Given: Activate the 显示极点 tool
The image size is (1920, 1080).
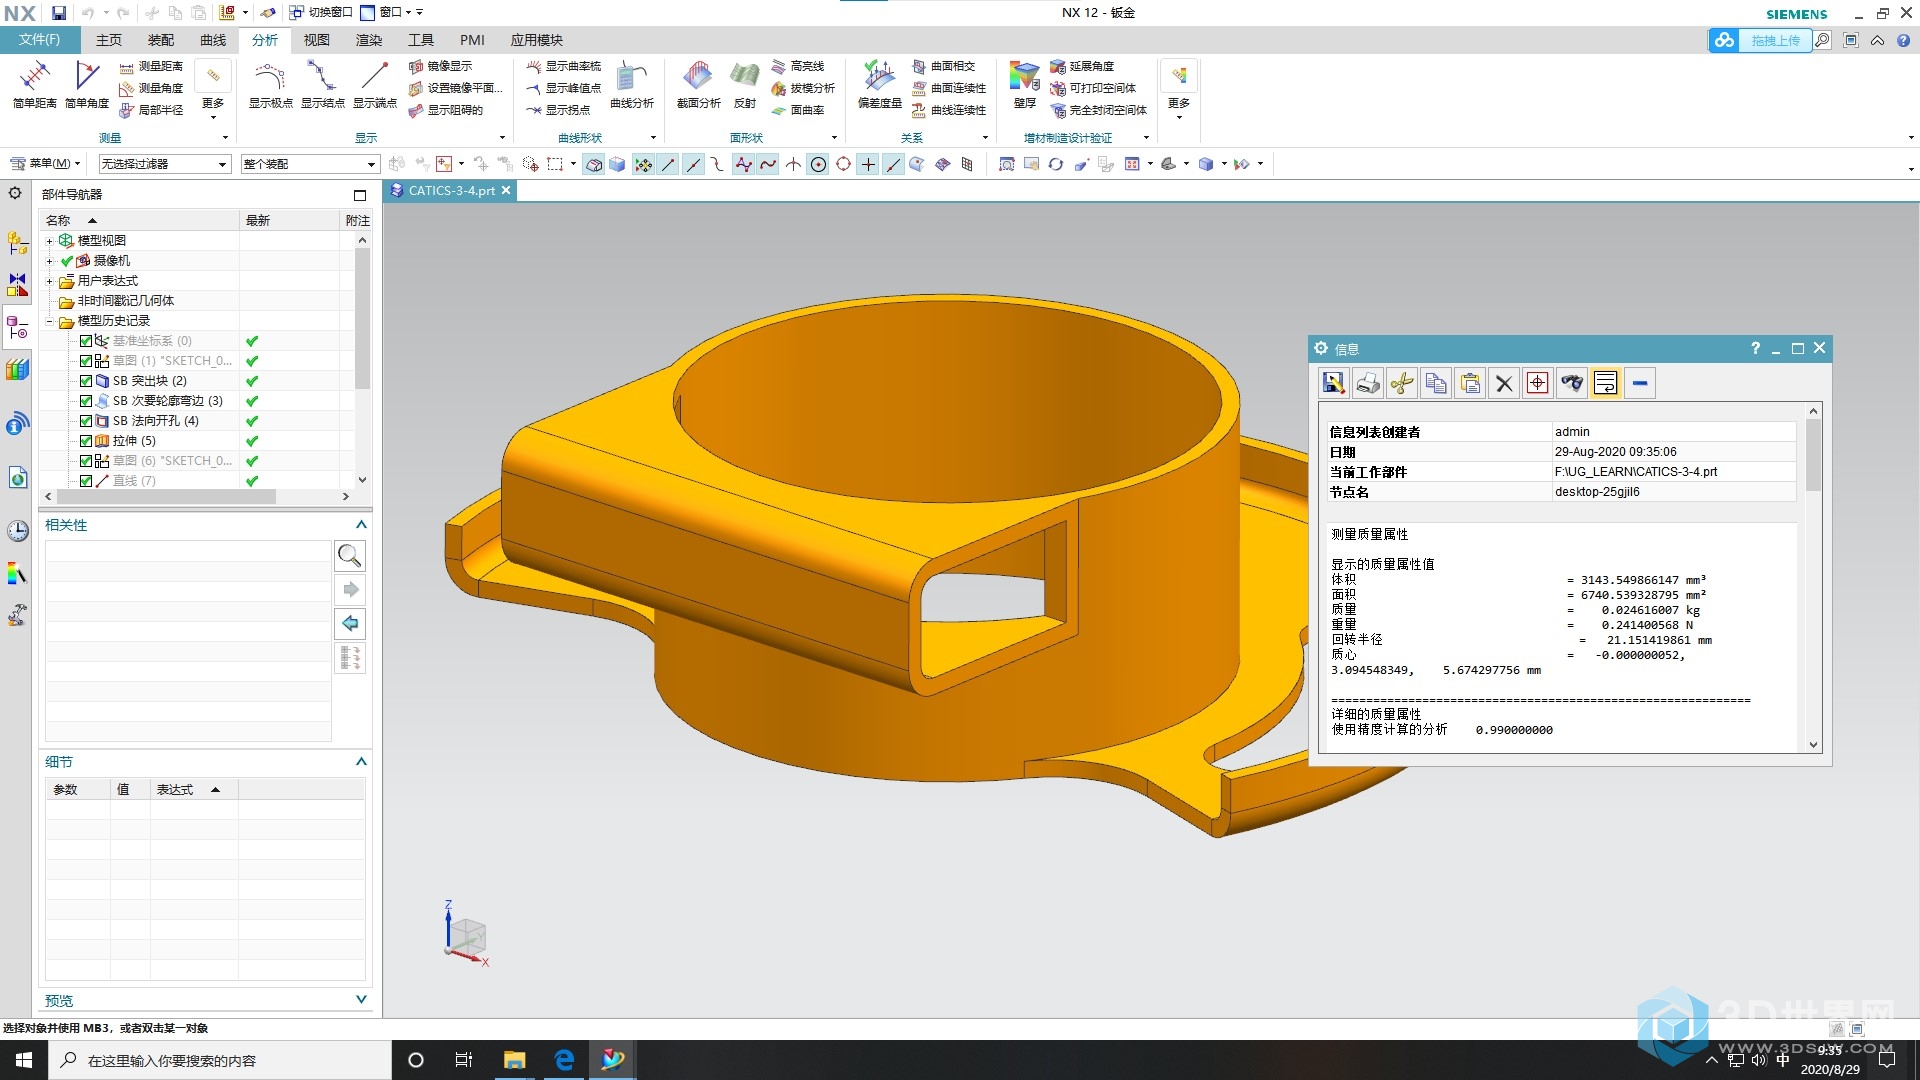Looking at the screenshot, I should click(x=270, y=84).
